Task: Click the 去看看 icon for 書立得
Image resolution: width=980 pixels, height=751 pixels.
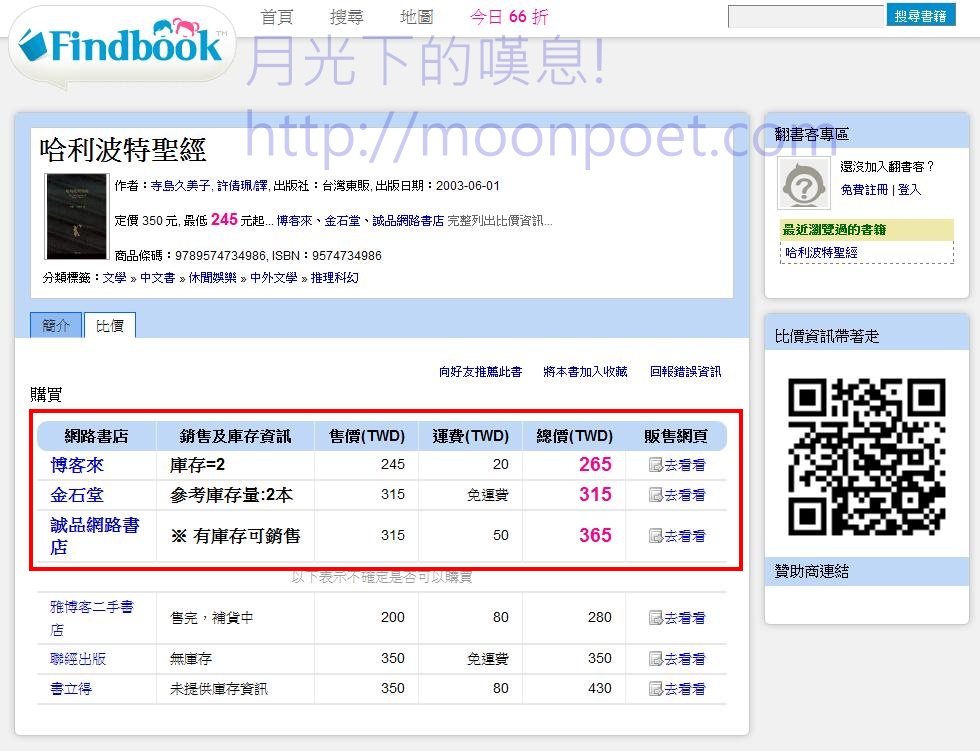Action: point(656,689)
